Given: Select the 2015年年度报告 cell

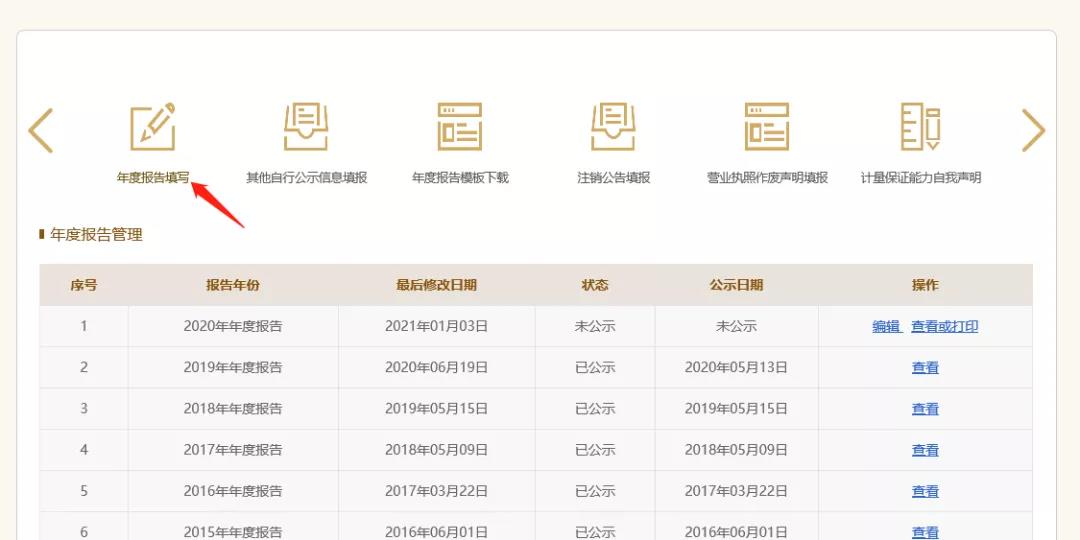Looking at the screenshot, I should pyautogui.click(x=233, y=527).
